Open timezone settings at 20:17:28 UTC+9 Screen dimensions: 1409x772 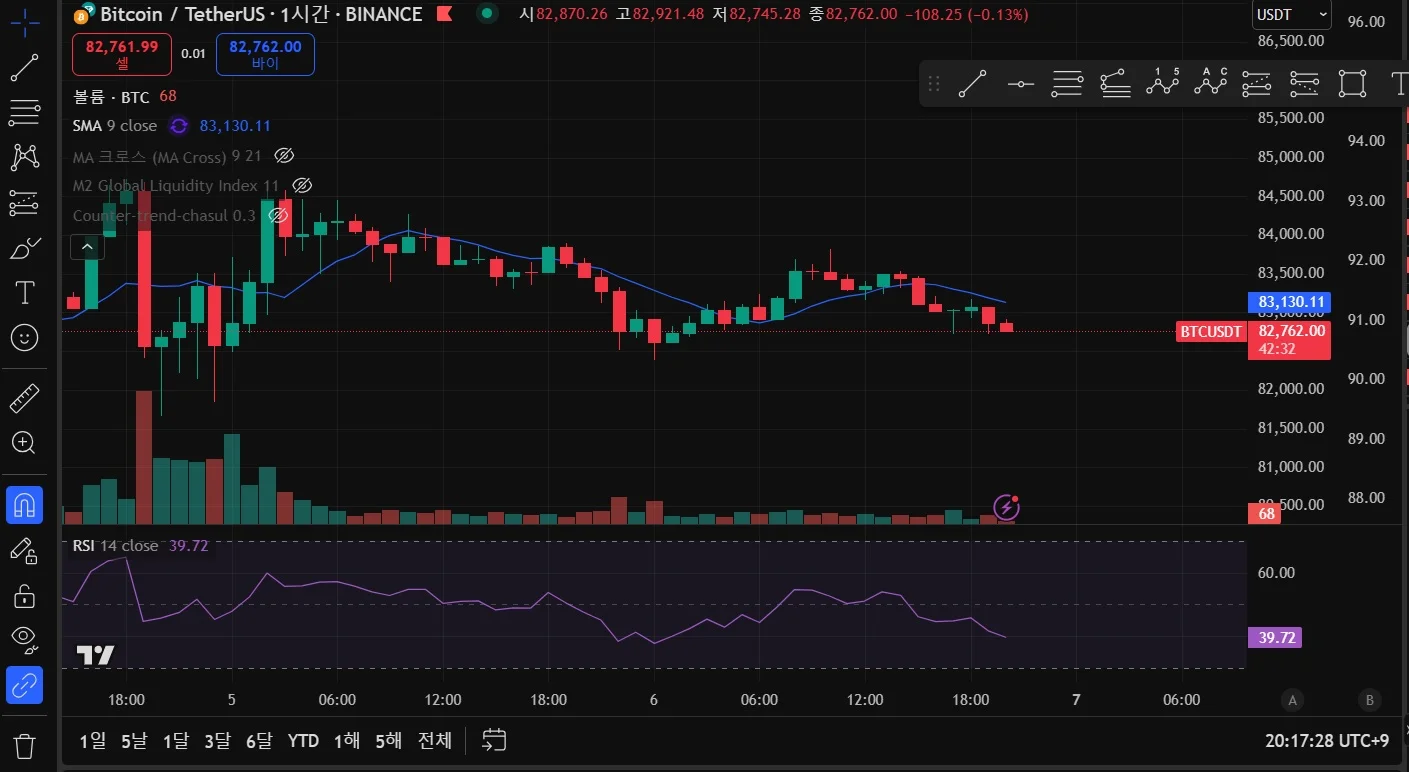1327,741
